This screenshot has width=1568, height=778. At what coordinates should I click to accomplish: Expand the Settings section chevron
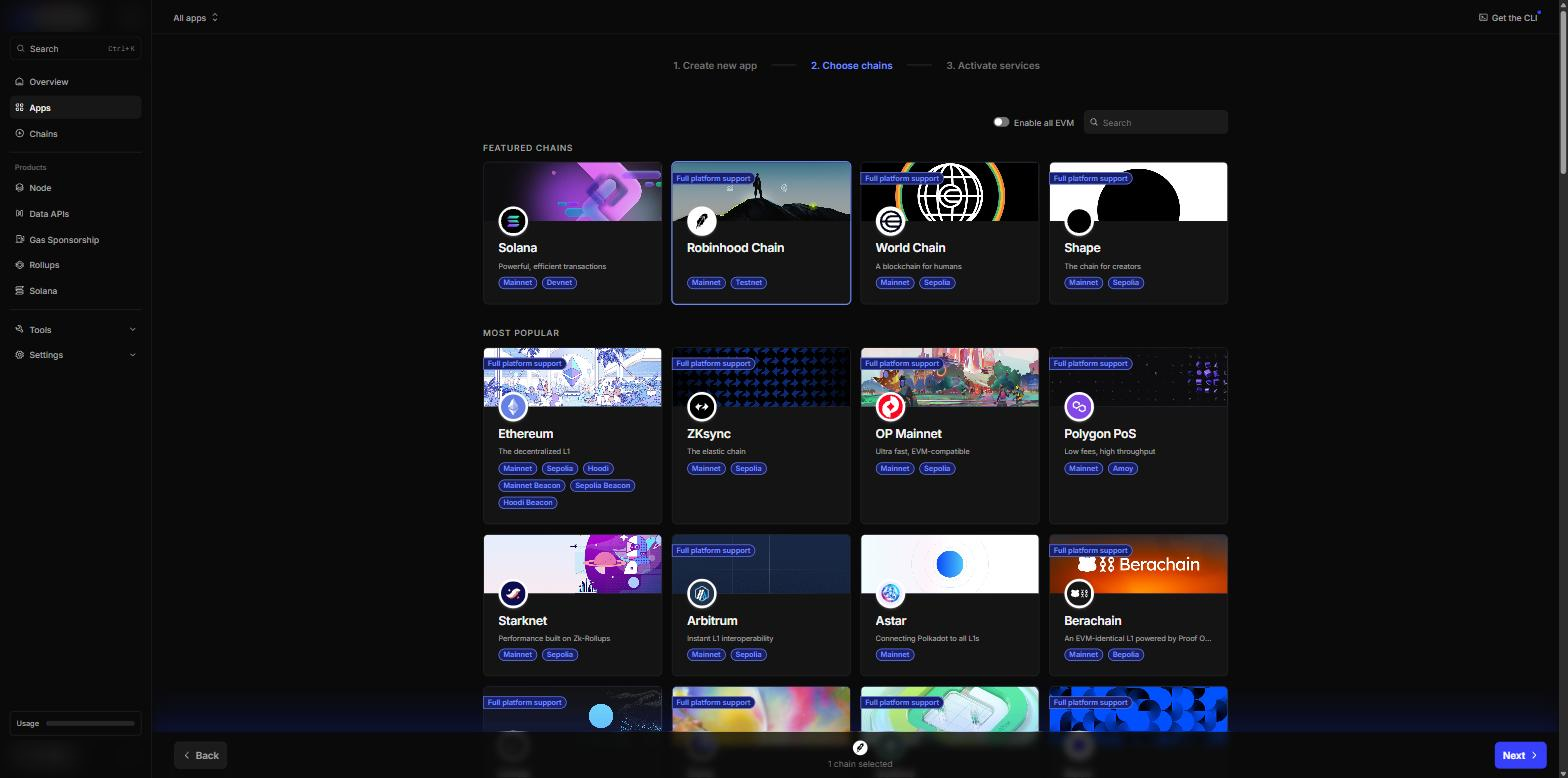(132, 355)
